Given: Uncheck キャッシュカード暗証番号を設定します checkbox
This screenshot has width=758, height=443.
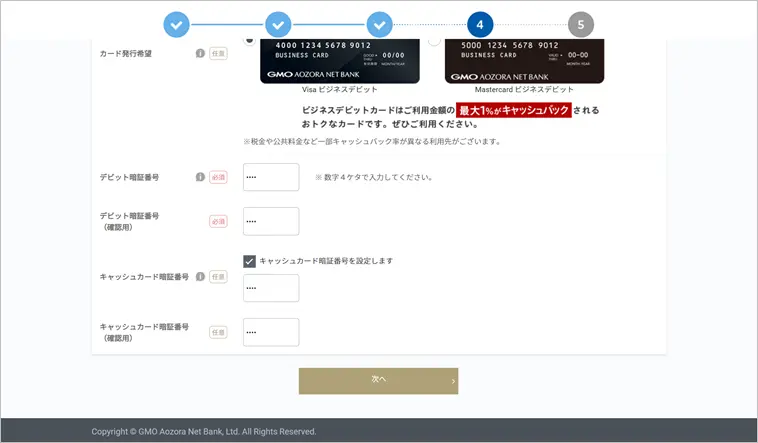Looking at the screenshot, I should pos(250,261).
